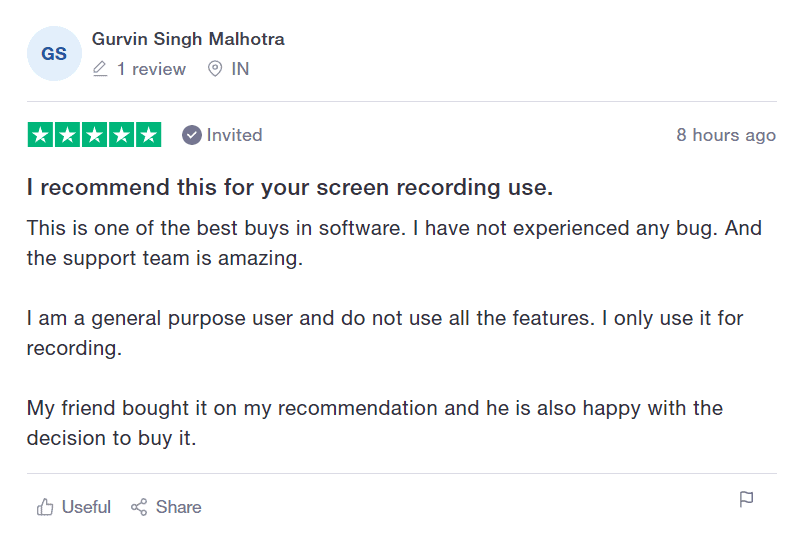Click the location pin icon
The height and width of the screenshot is (547, 806).
(215, 68)
